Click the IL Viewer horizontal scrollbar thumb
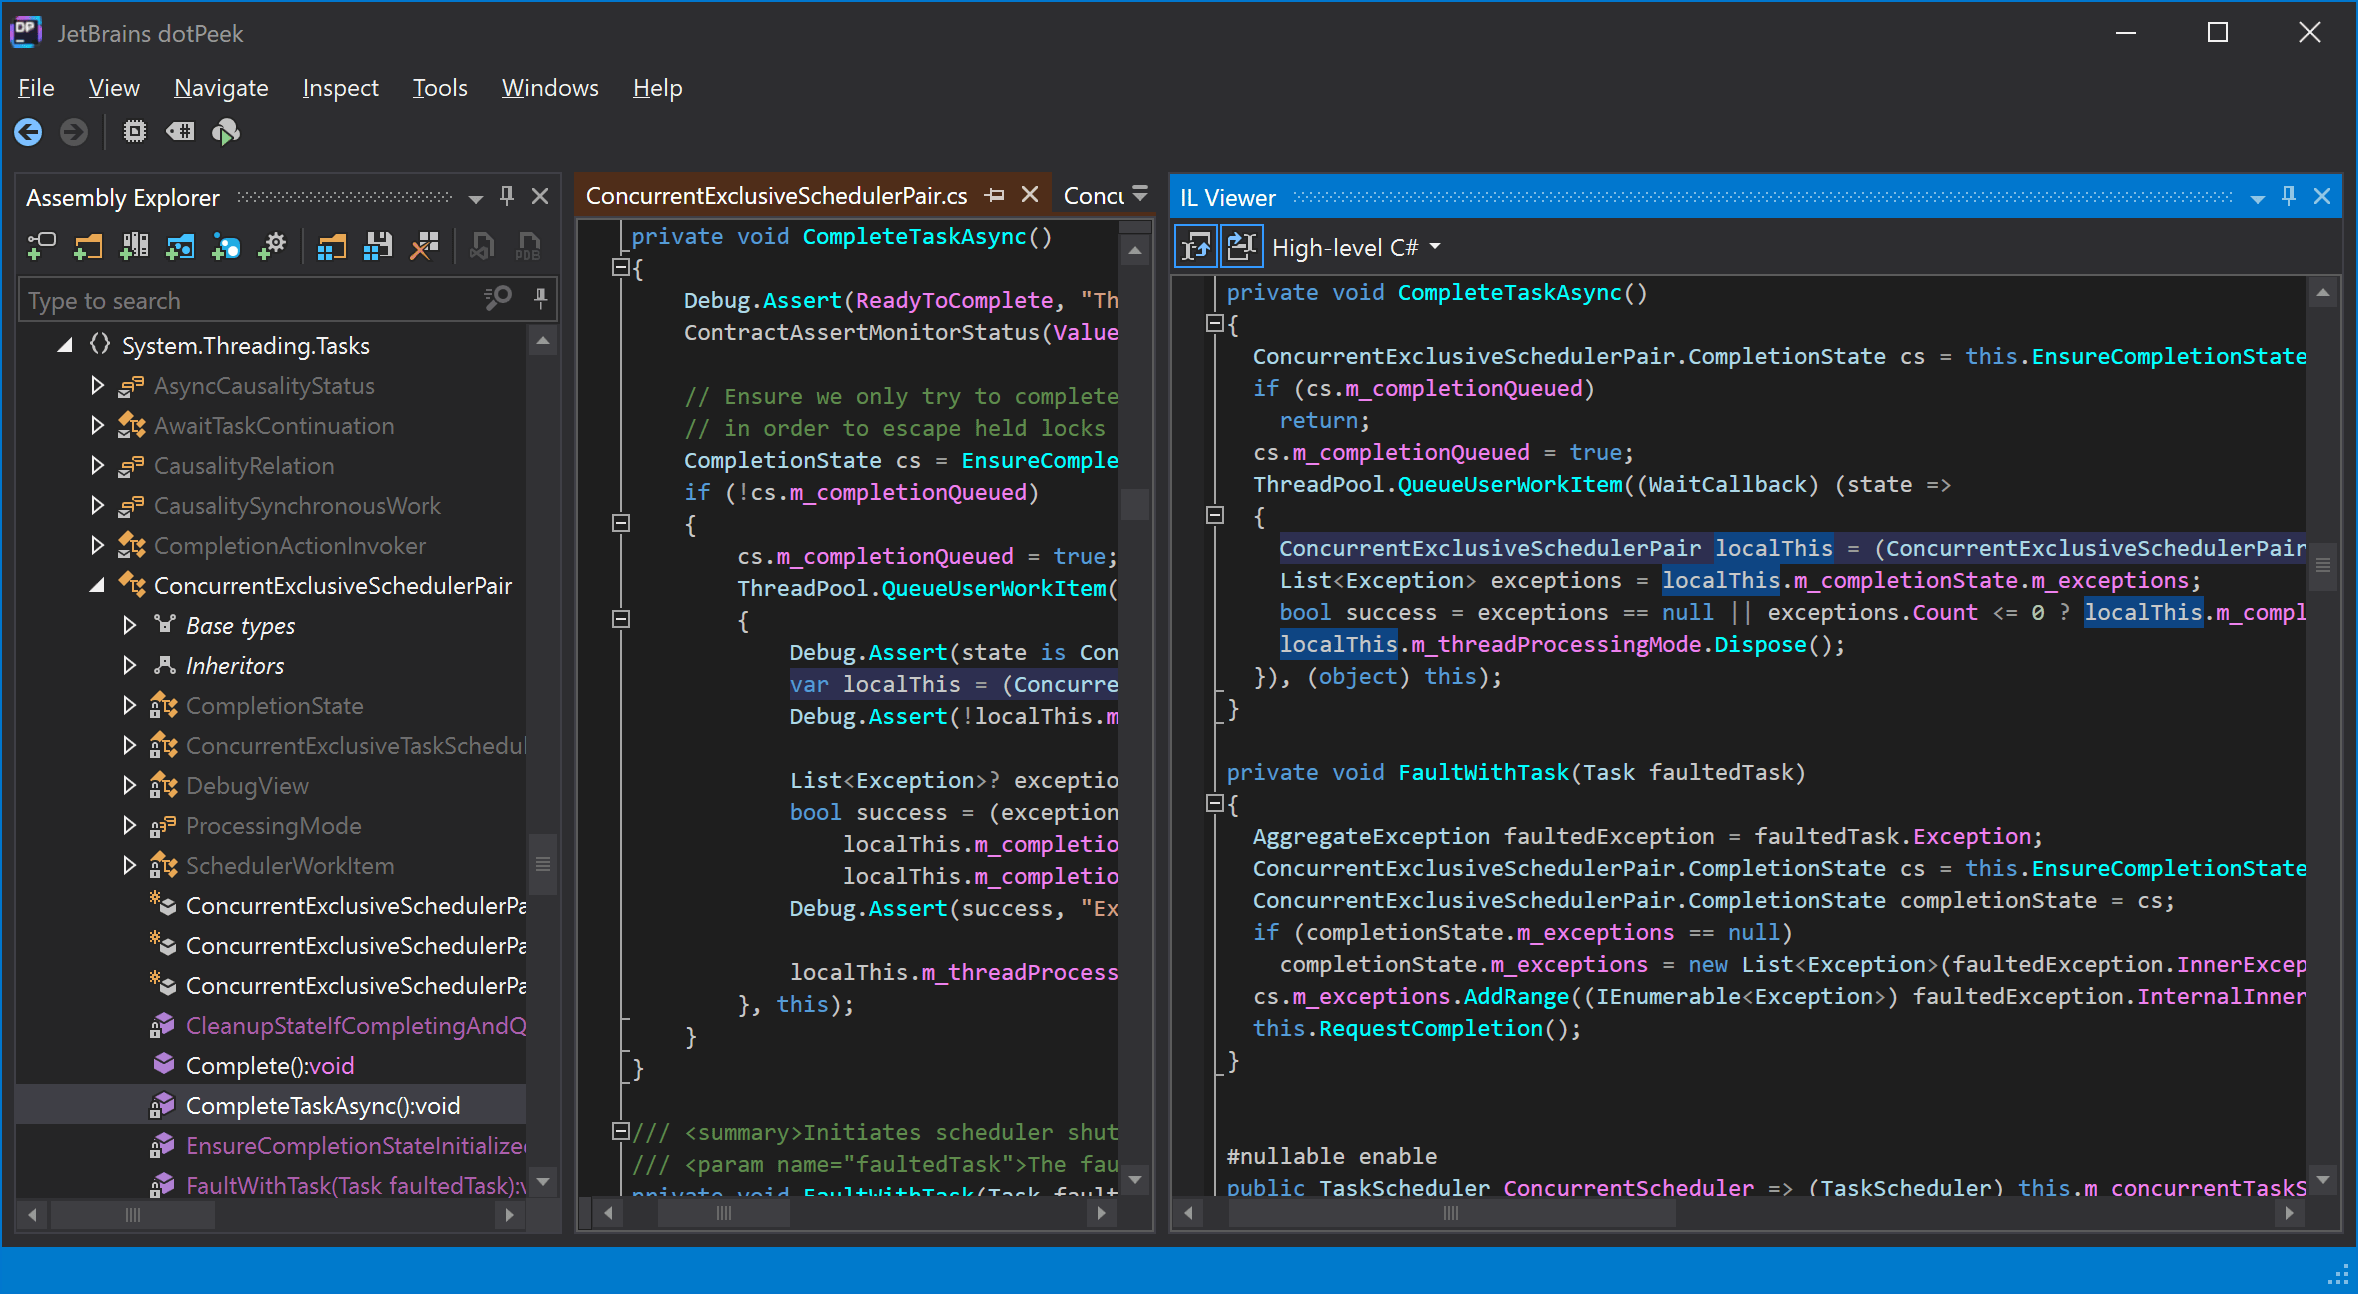2358x1294 pixels. (x=1450, y=1214)
